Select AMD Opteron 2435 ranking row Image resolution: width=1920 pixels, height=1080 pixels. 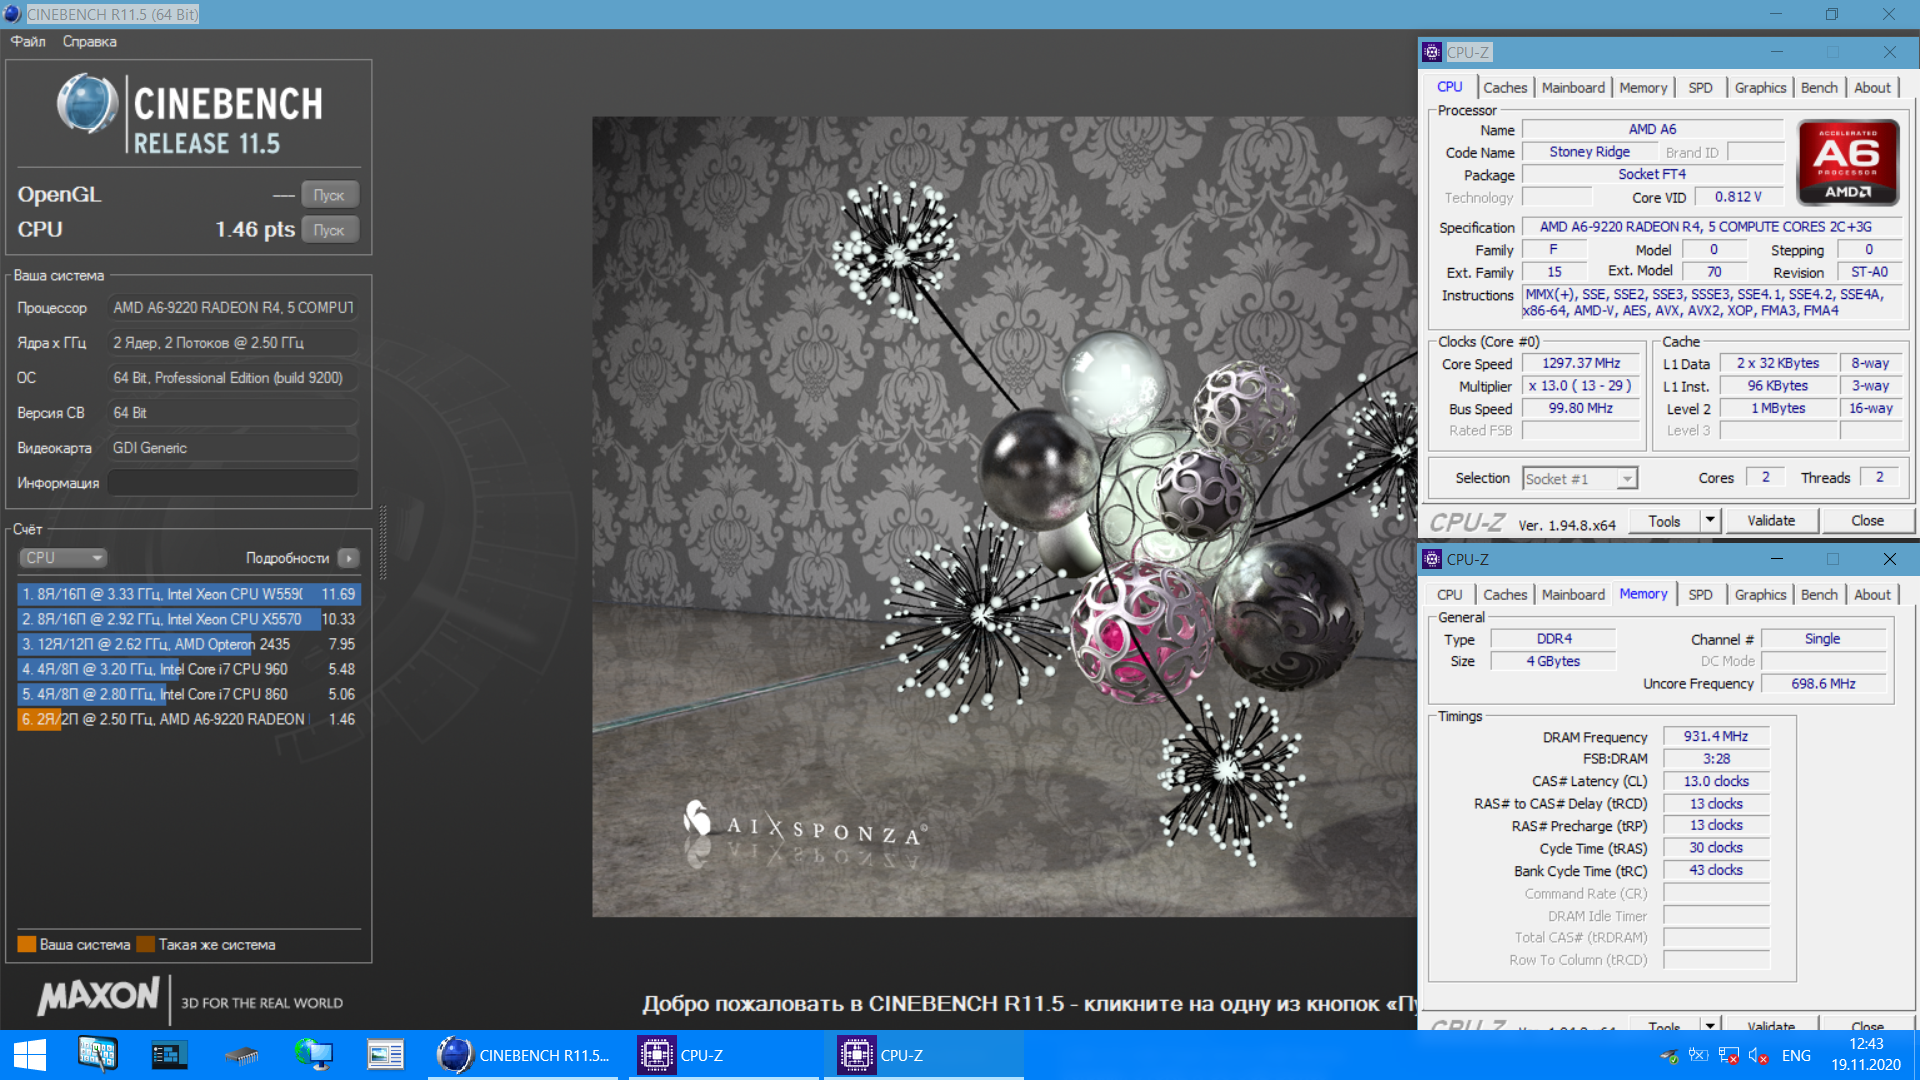point(188,644)
